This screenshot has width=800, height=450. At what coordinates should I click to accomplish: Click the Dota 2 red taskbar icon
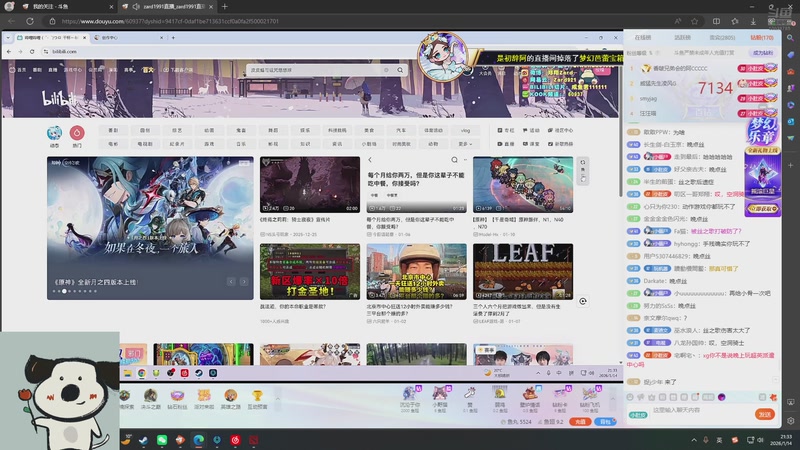pos(254,440)
